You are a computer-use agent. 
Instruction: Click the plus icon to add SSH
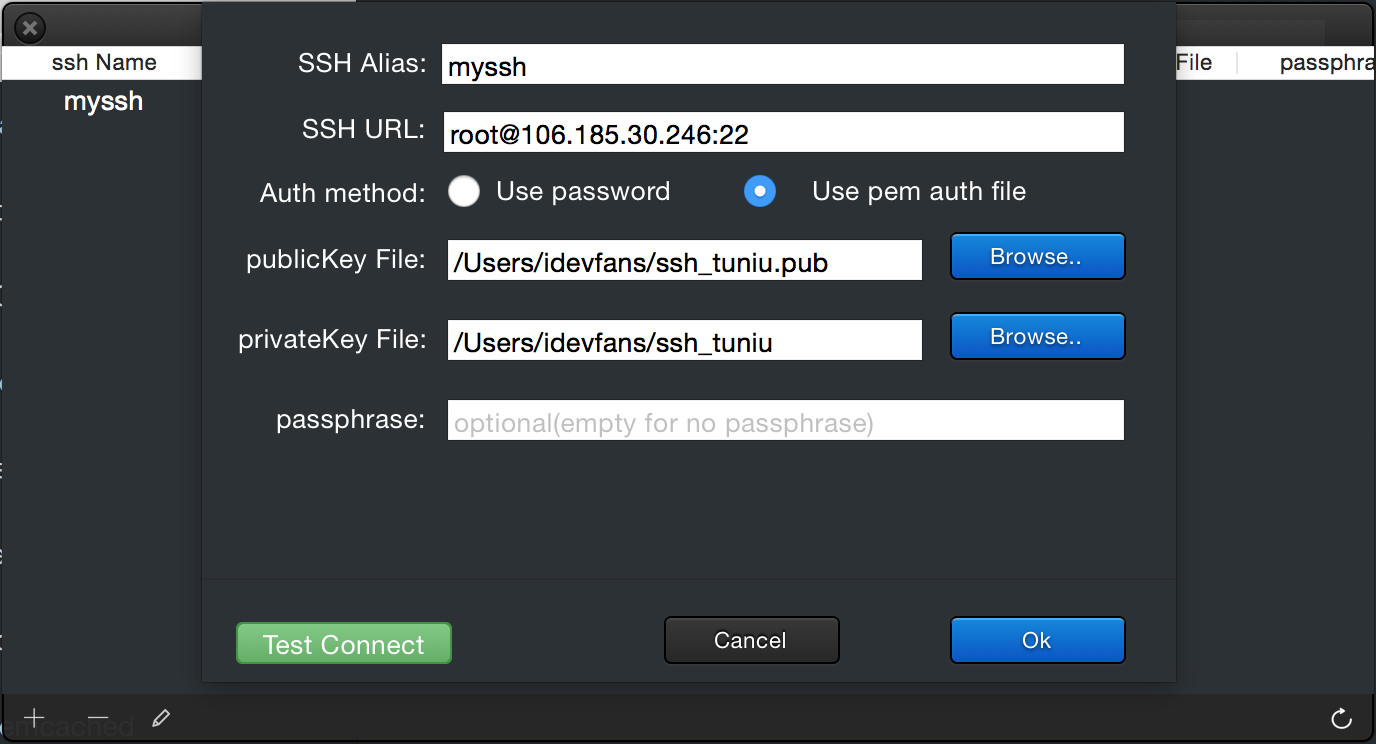tap(34, 718)
